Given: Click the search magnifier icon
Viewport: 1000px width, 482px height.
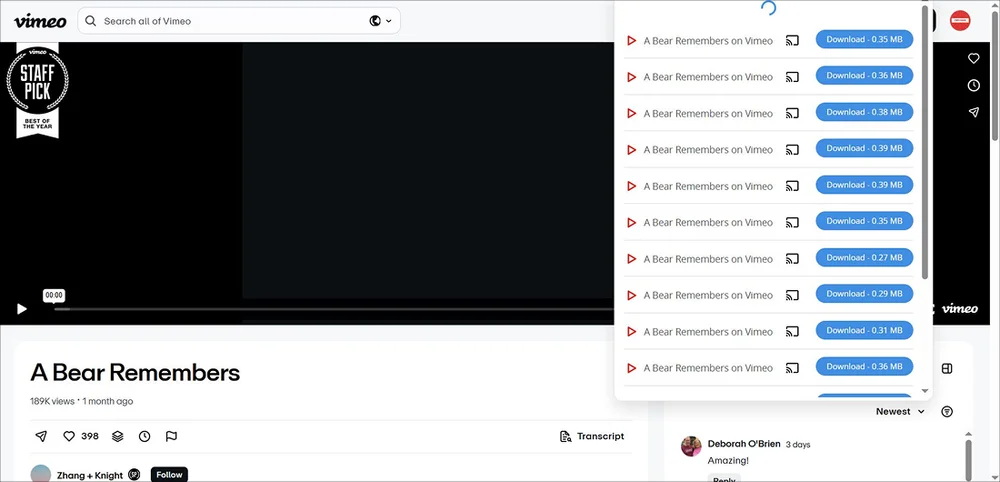Looking at the screenshot, I should point(91,21).
